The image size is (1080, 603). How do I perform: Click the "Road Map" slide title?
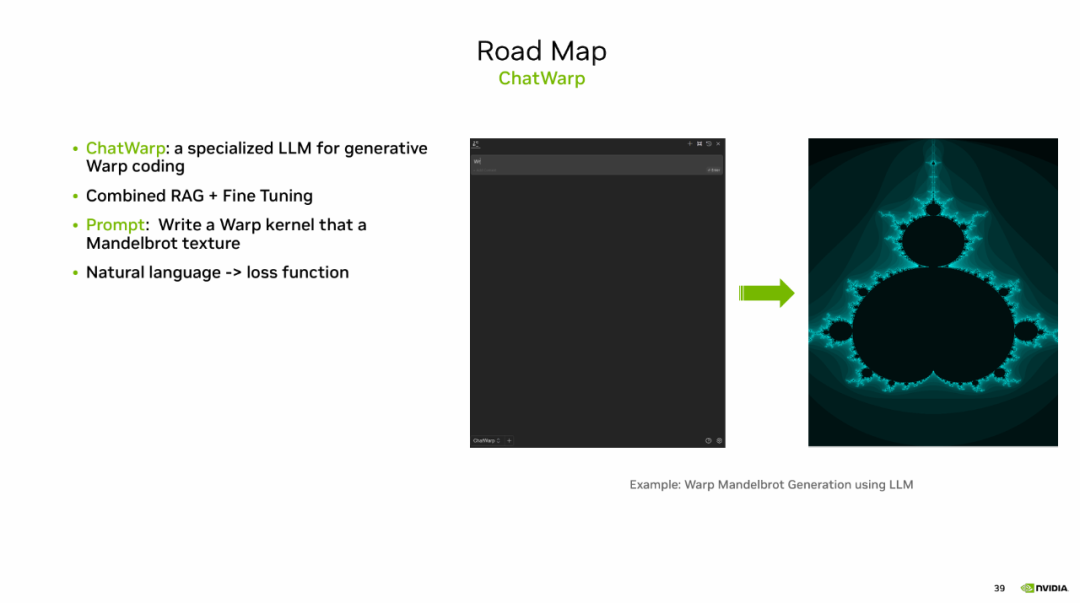coord(541,51)
